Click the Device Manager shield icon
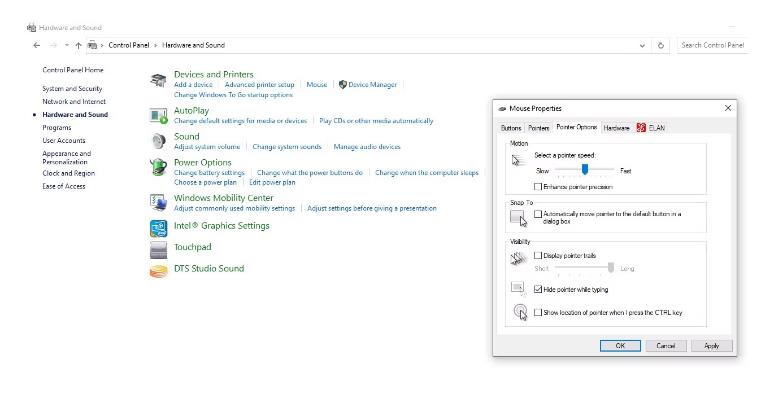This screenshot has width=771, height=394. coord(343,85)
